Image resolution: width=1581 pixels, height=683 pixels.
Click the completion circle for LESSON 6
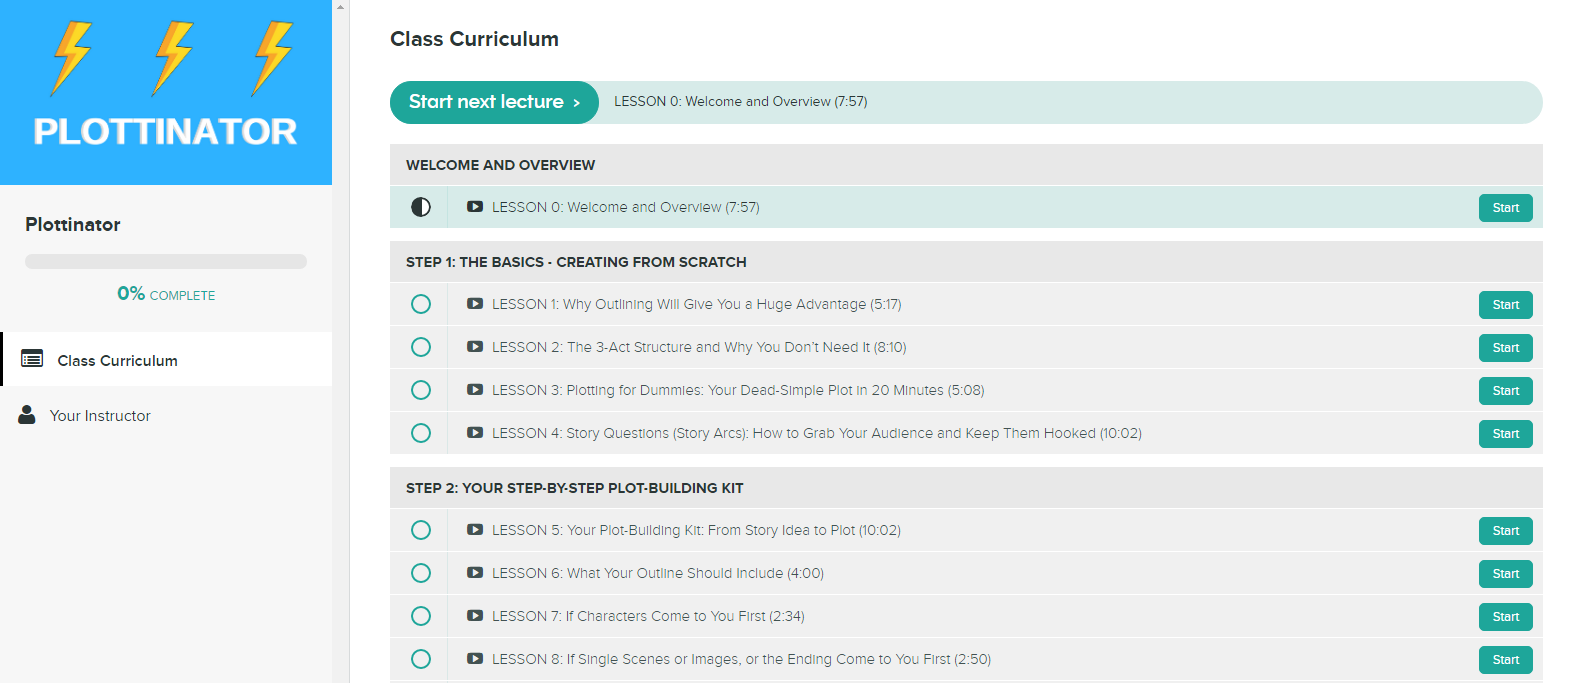421,573
